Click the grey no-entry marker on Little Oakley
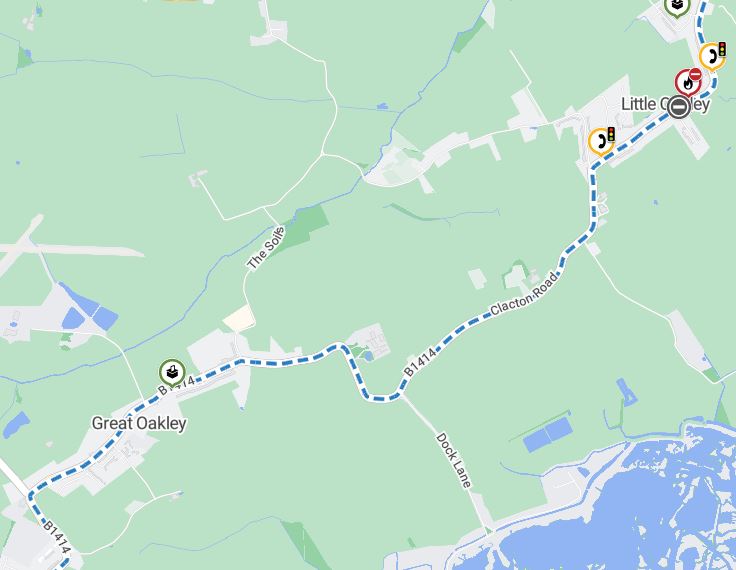Viewport: 736px width, 570px height. (678, 108)
